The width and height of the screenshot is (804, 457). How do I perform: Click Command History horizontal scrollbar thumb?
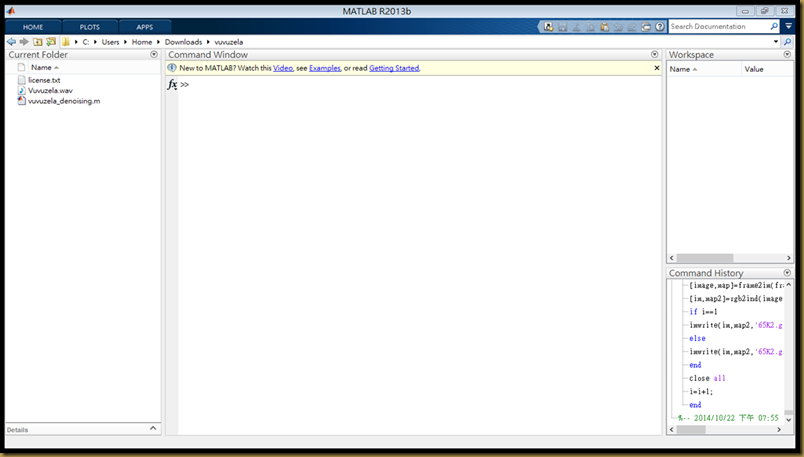690,430
